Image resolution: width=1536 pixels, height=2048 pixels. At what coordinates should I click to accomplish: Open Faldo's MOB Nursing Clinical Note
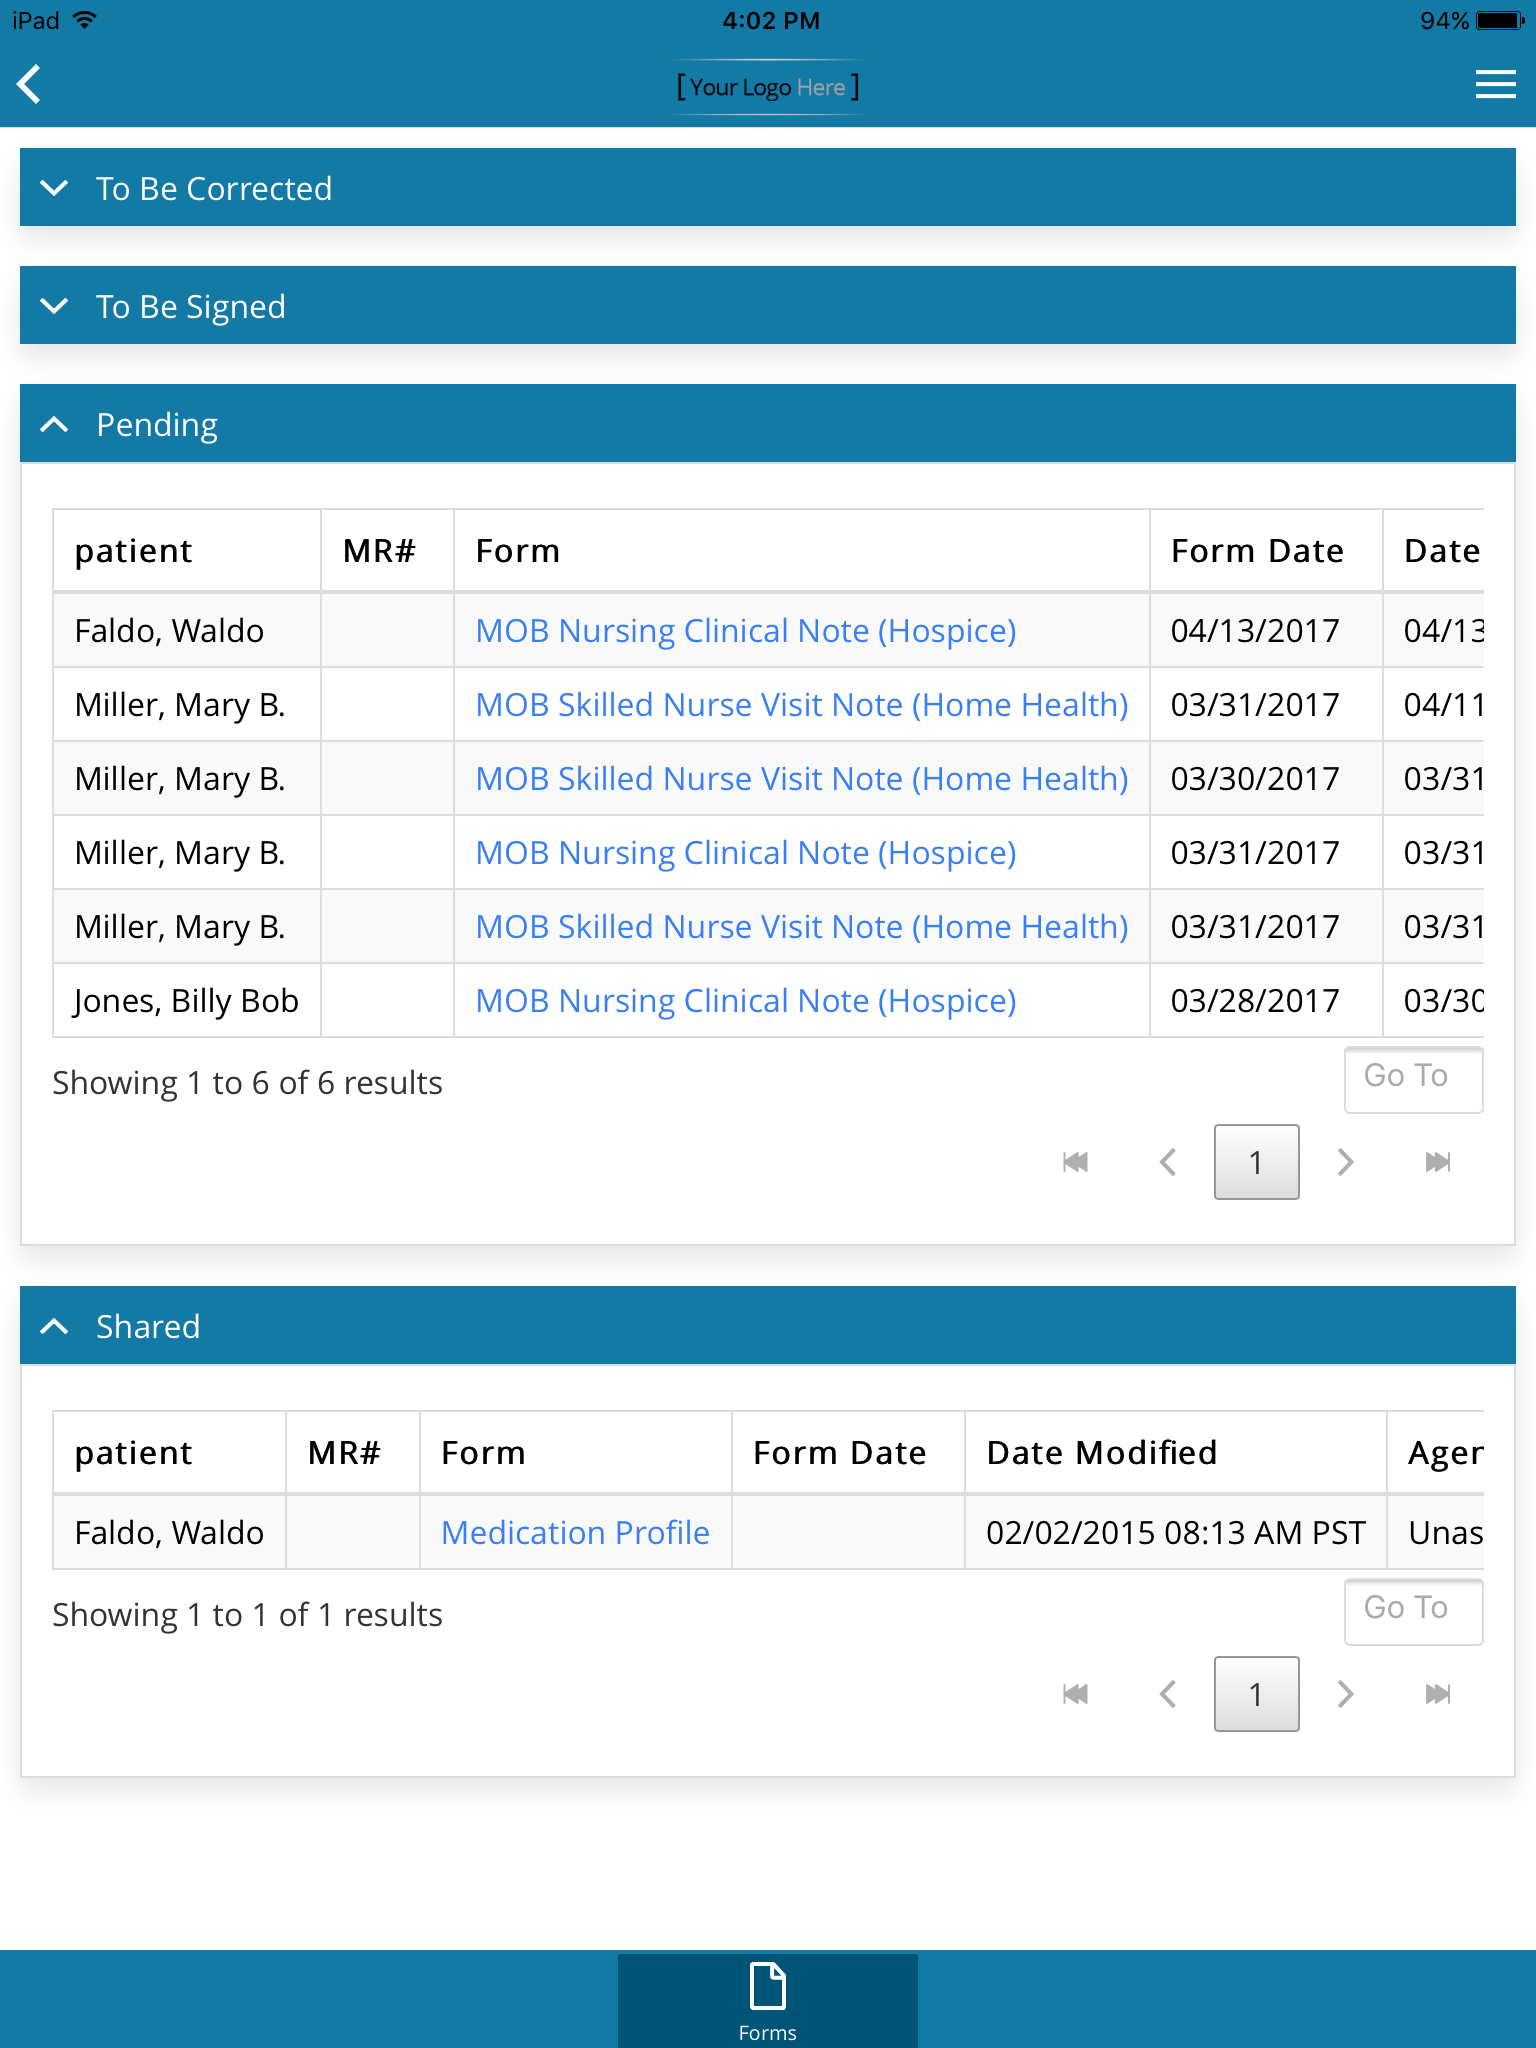point(745,631)
